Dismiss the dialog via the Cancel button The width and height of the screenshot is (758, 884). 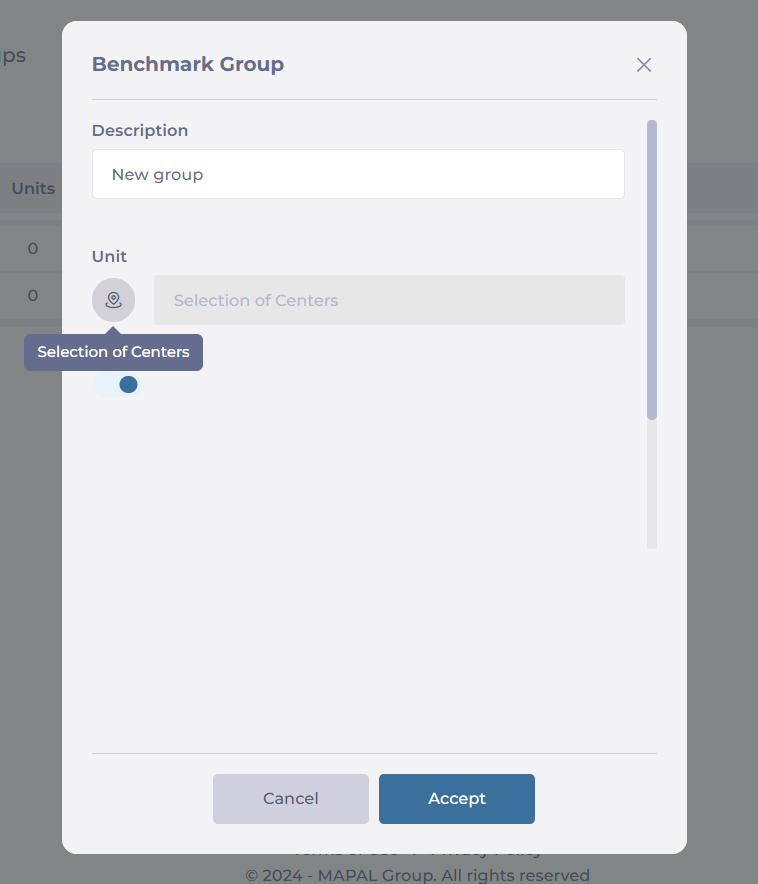[x=291, y=798]
